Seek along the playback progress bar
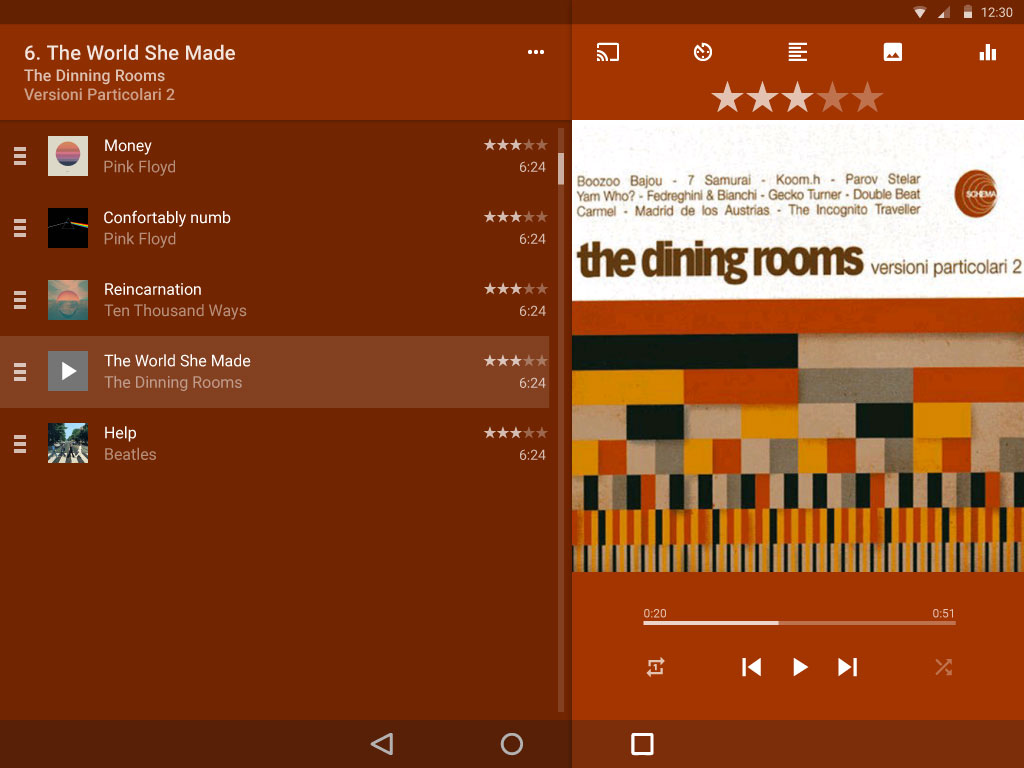This screenshot has height=768, width=1024. coord(799,623)
